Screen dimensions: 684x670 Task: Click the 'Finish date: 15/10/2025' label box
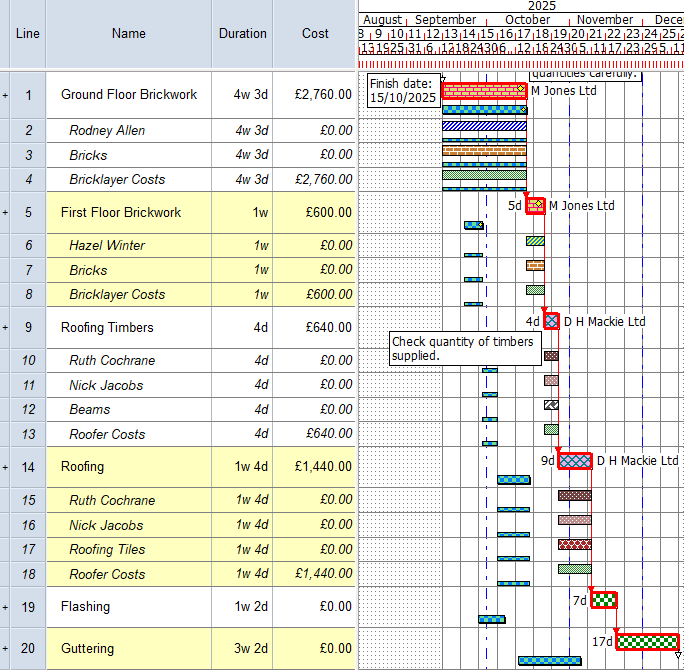[402, 91]
